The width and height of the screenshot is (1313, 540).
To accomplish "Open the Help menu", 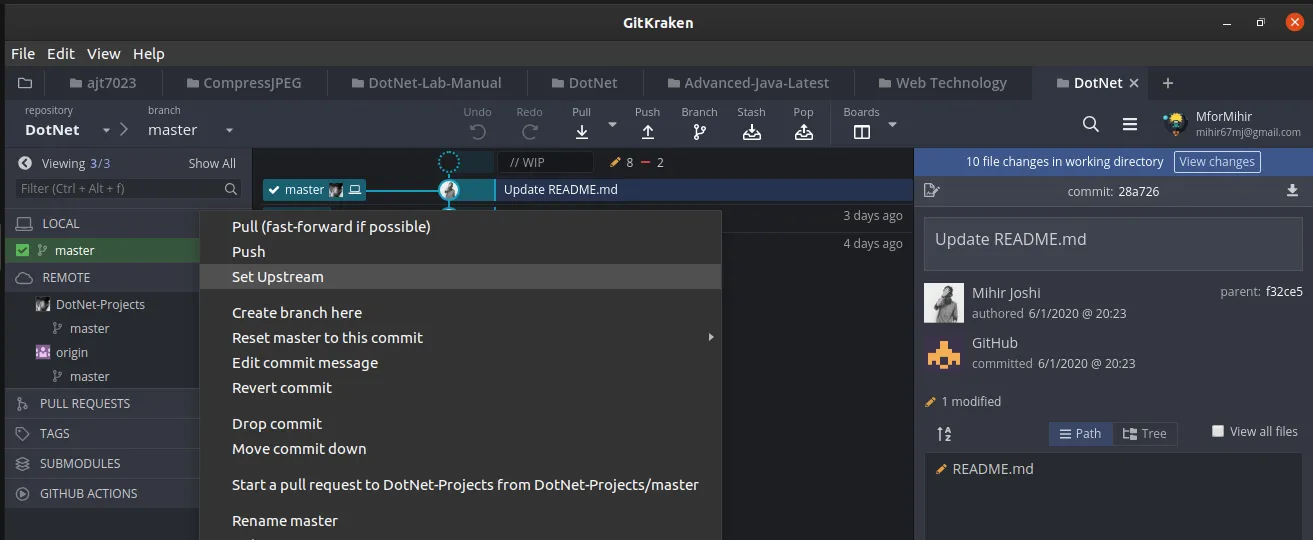I will [x=149, y=53].
